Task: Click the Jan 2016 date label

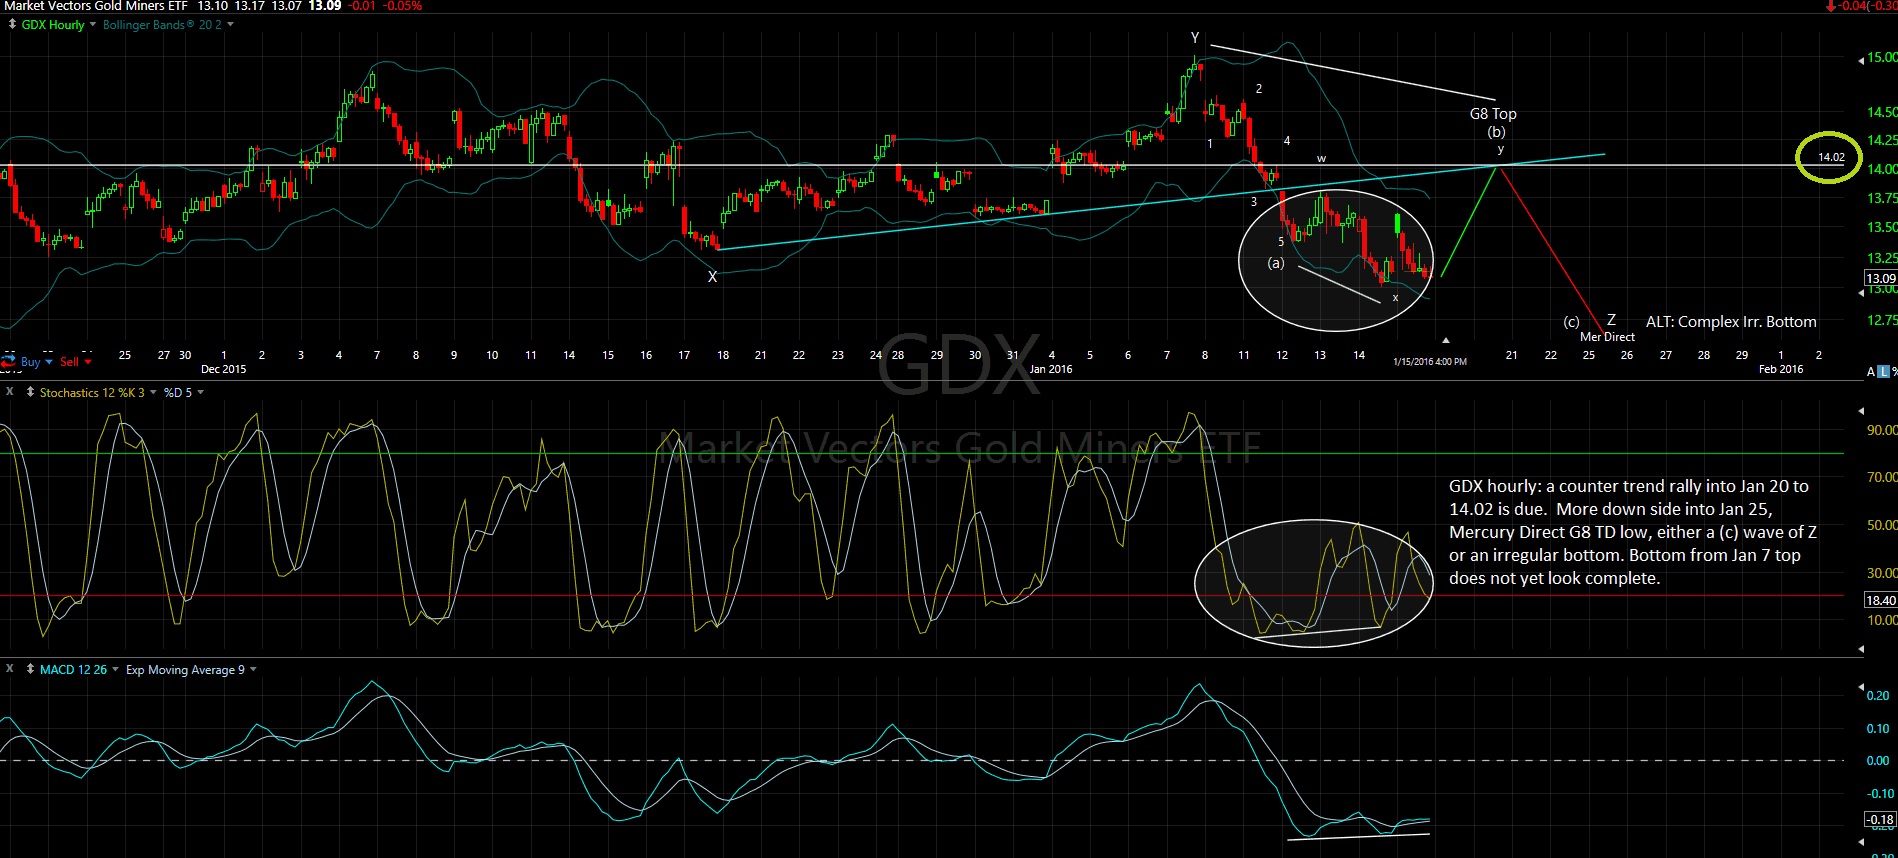Action: tap(1051, 369)
